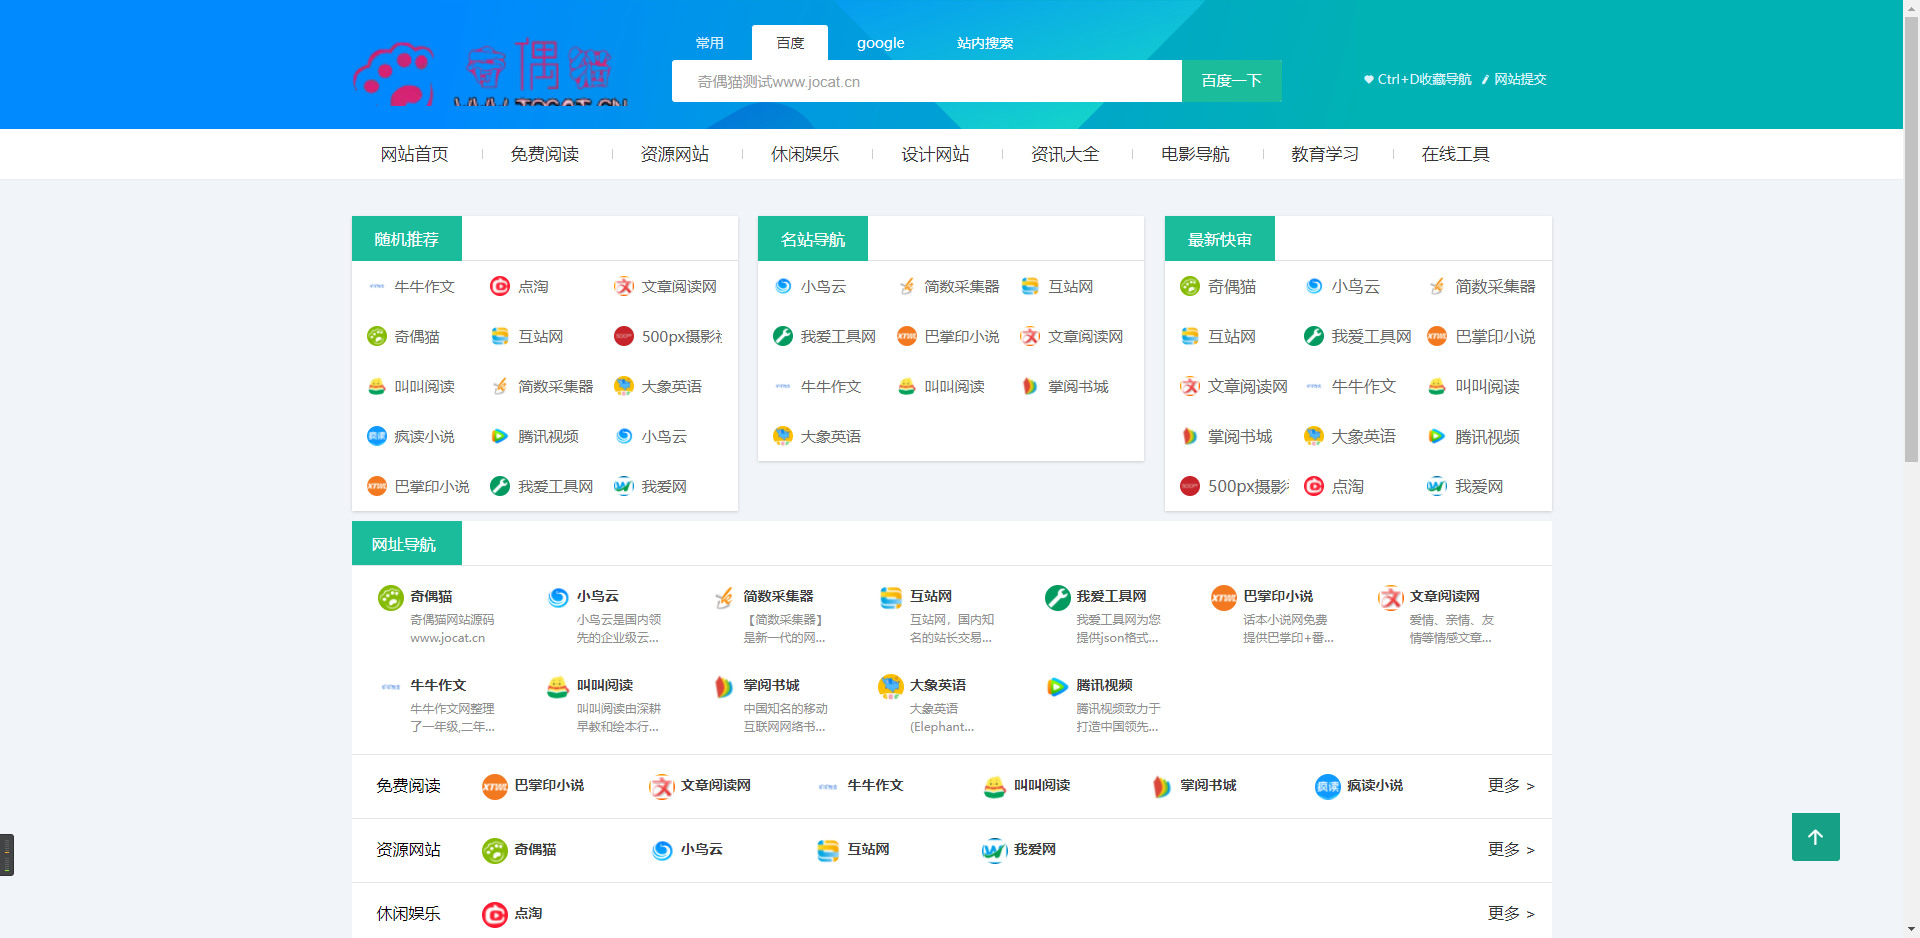This screenshot has width=1920, height=938.
Task: Click the page vertical scrollbar
Action: [x=1911, y=240]
